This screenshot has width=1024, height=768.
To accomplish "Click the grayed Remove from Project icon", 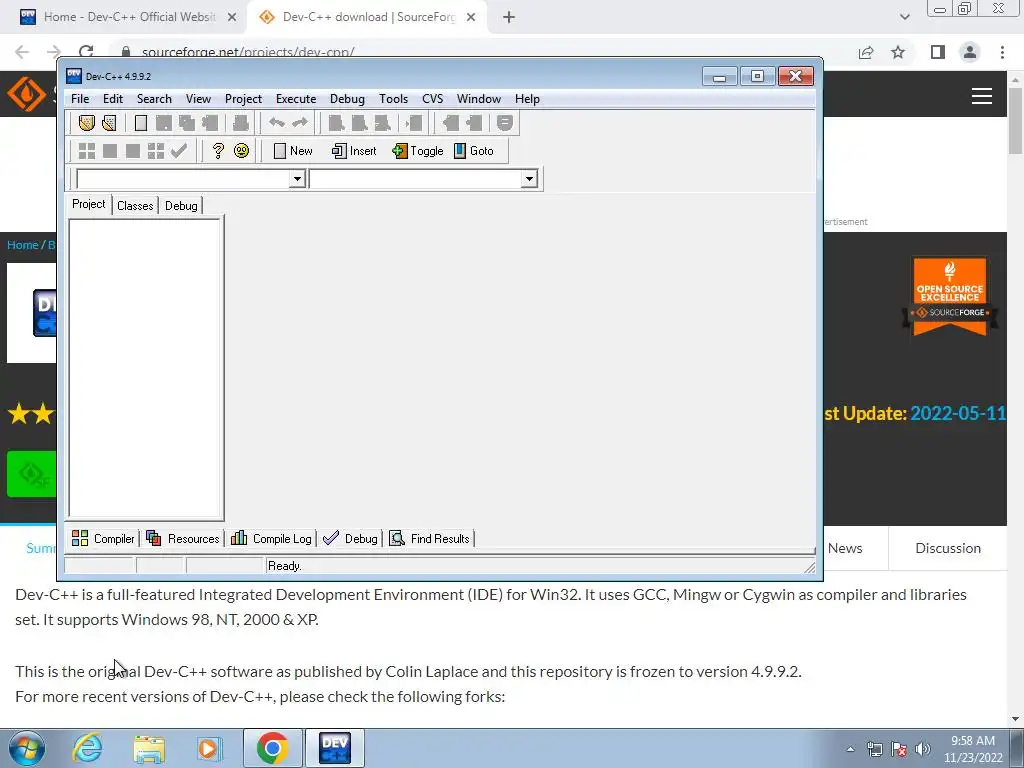I will [x=474, y=123].
